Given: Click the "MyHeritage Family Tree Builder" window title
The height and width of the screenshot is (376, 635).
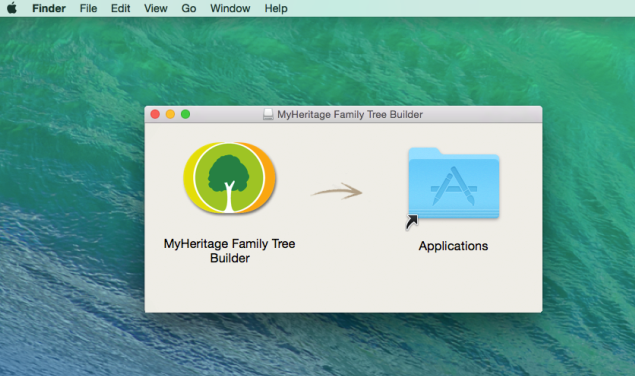Looking at the screenshot, I should [350, 115].
